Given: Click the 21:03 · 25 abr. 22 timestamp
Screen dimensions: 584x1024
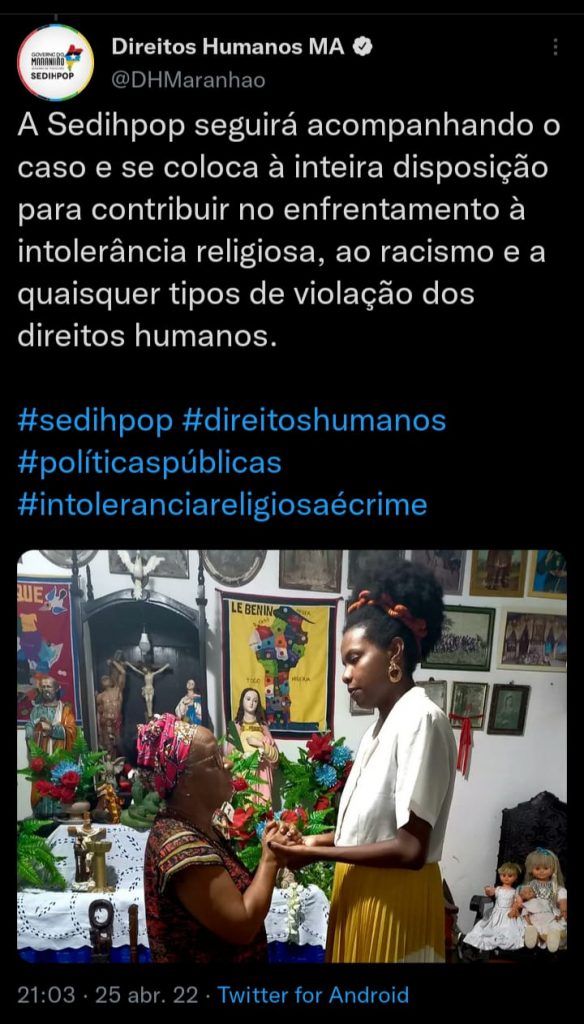Looking at the screenshot, I should tap(108, 995).
